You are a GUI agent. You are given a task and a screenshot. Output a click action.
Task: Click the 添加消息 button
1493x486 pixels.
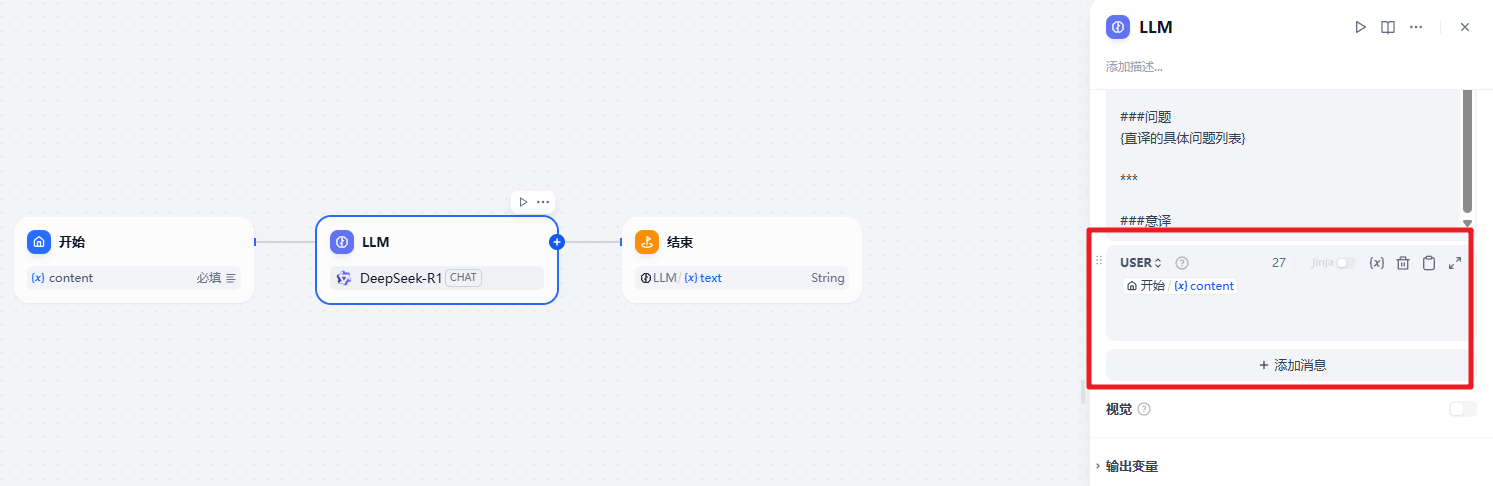pos(1292,365)
